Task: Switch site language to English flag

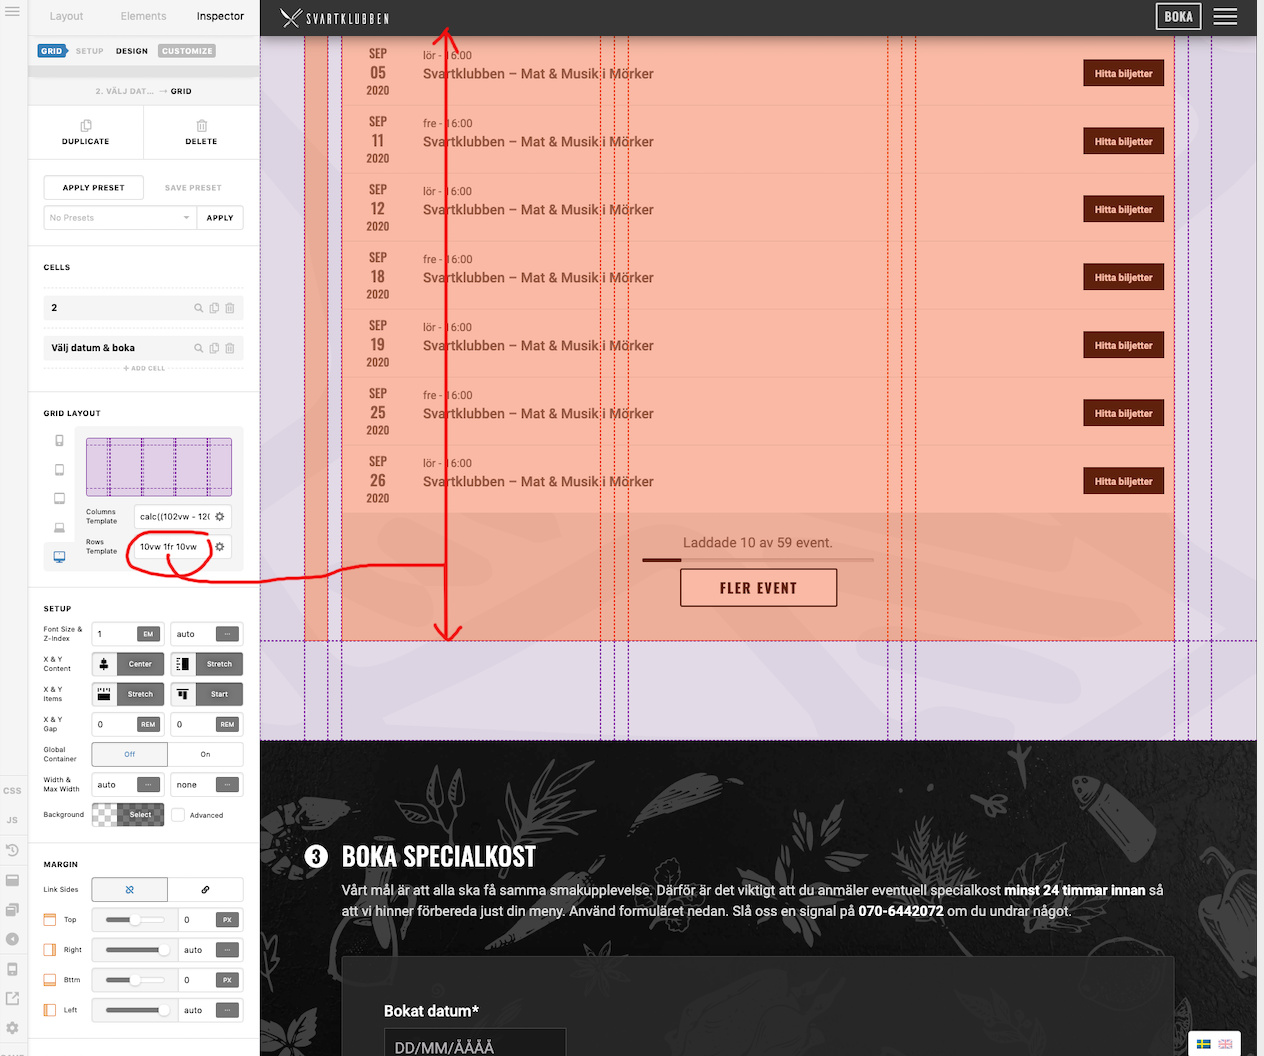Action: click(x=1225, y=1044)
